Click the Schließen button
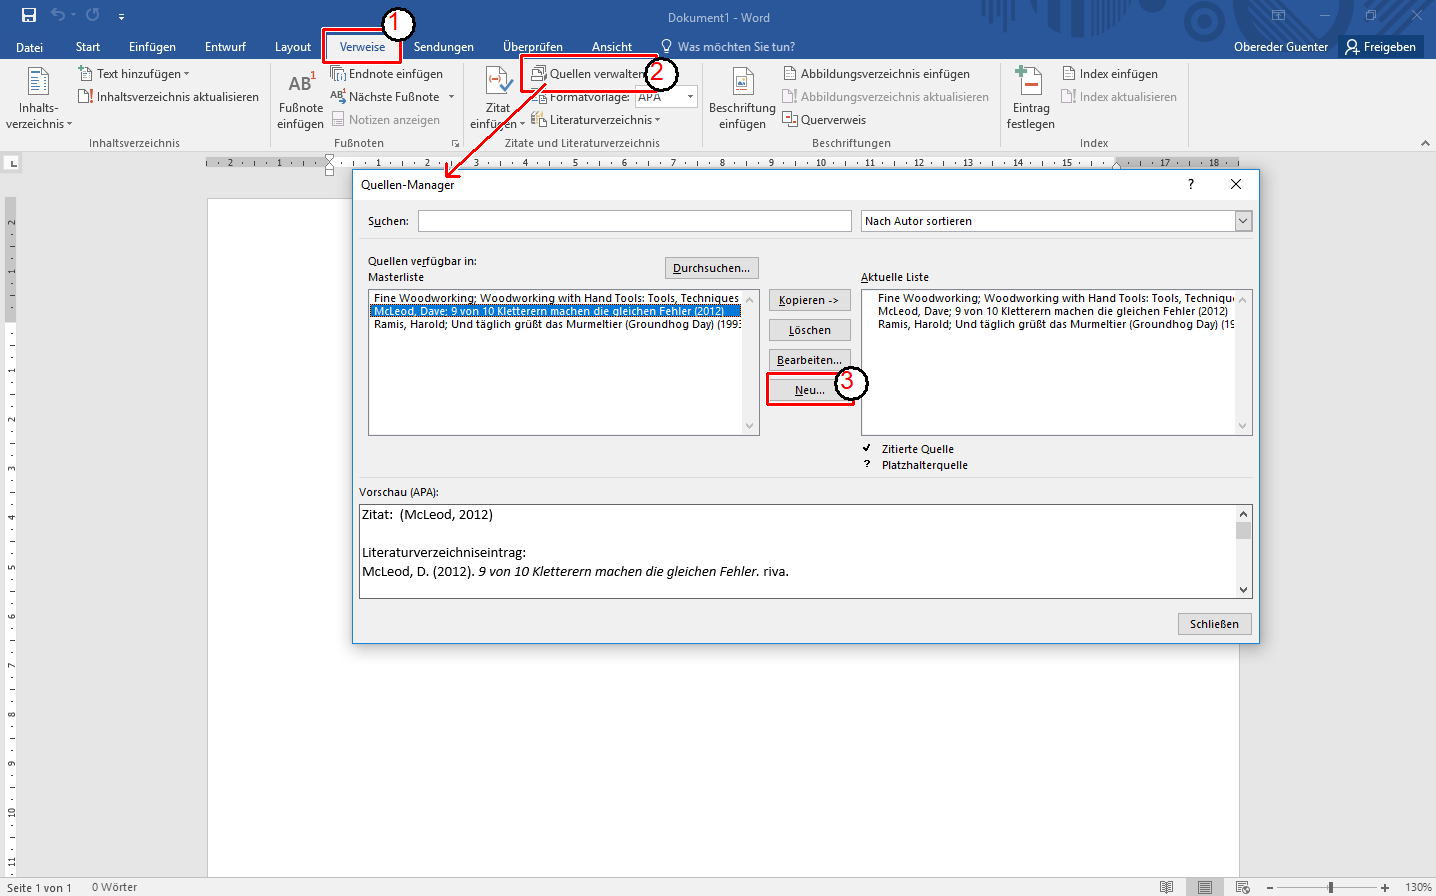Viewport: 1436px width, 896px height. click(1214, 624)
